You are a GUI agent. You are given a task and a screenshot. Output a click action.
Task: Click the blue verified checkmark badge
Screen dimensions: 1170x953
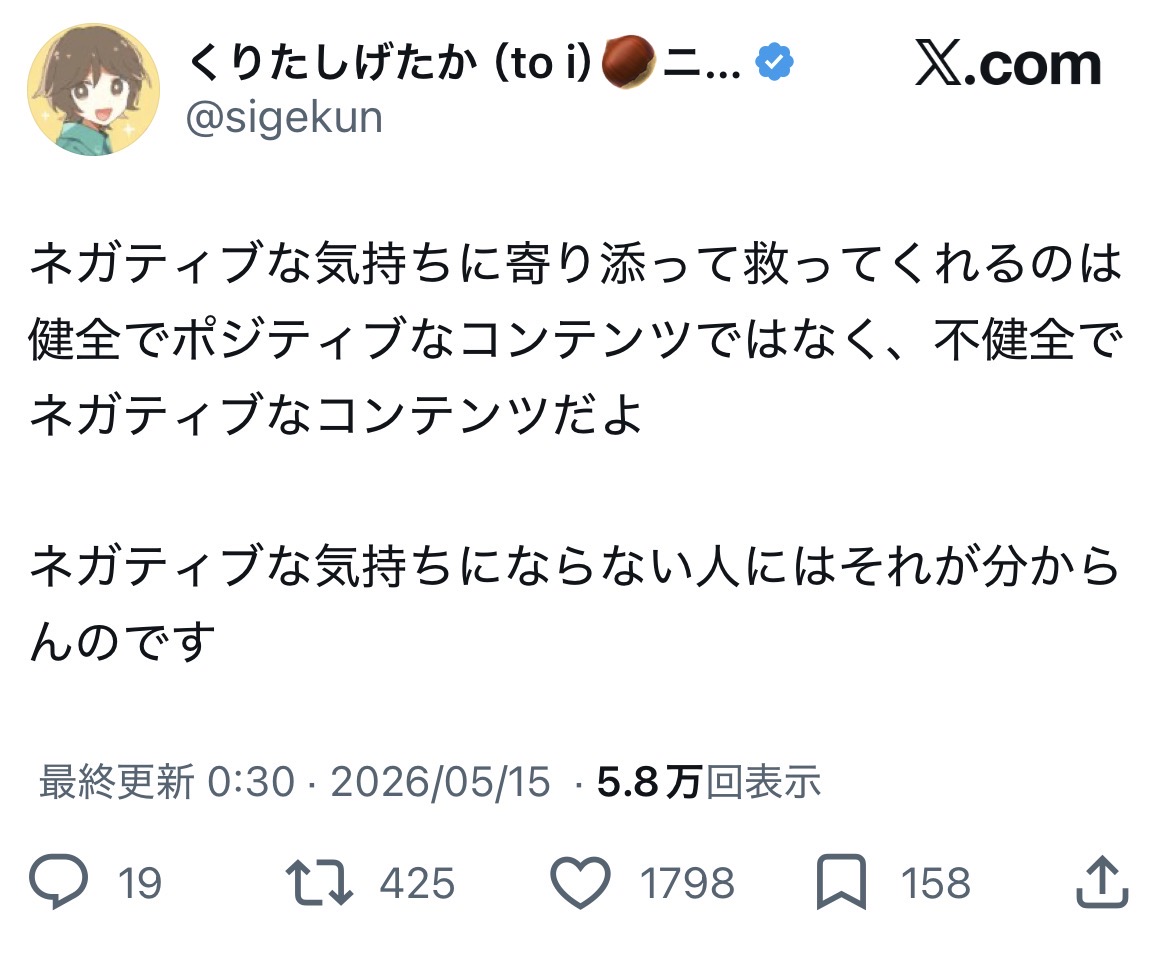775,62
